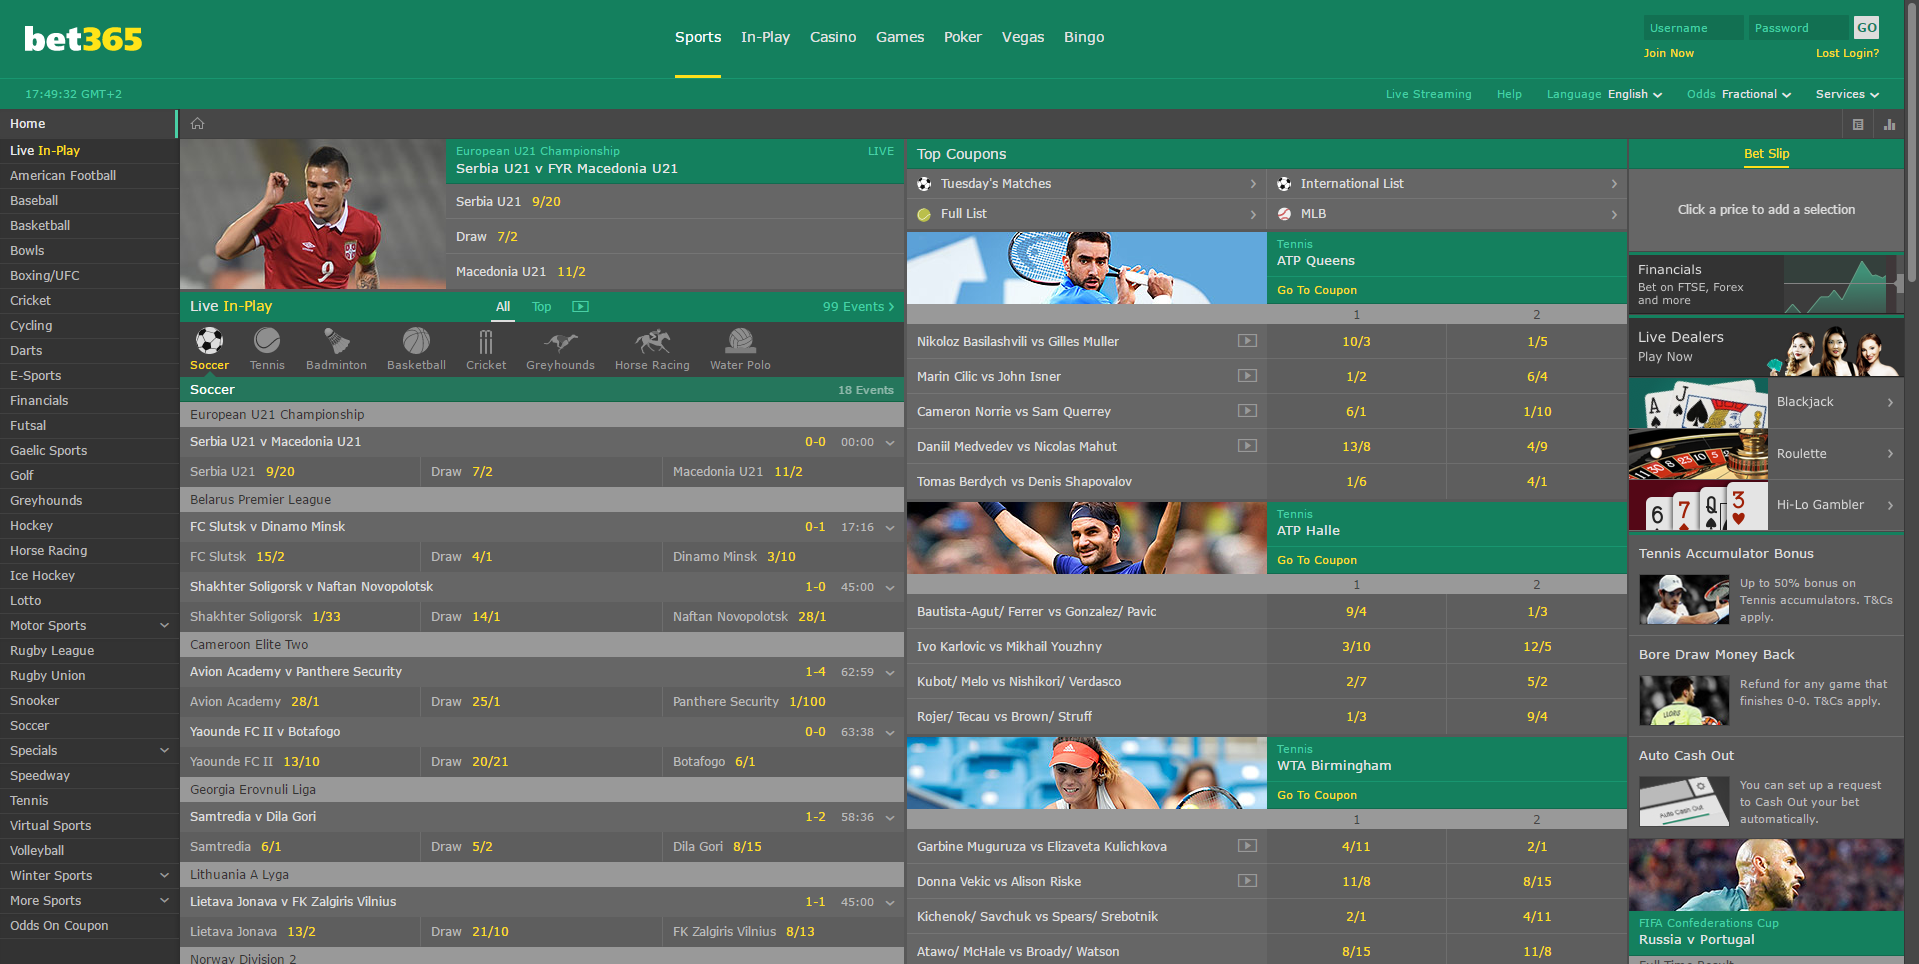The image size is (1919, 964).
Task: Show live streaming events video filter icon
Action: tap(580, 307)
